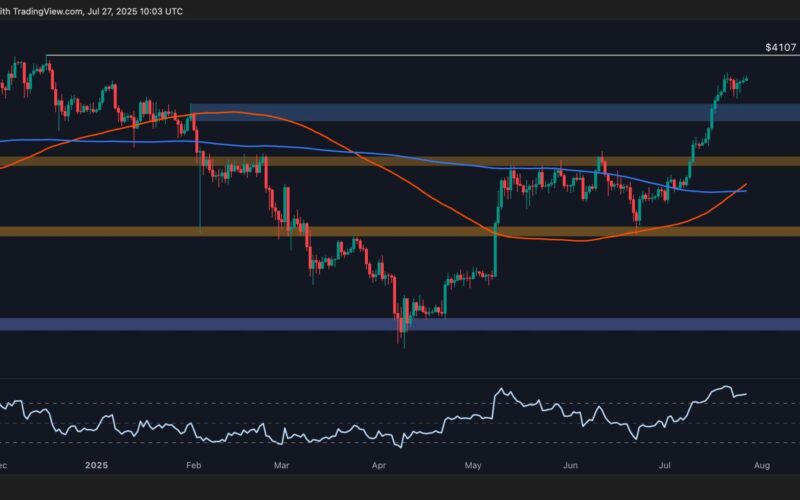Click the Mar label on time axis
Screen dimensions: 800x500
(x=281, y=466)
